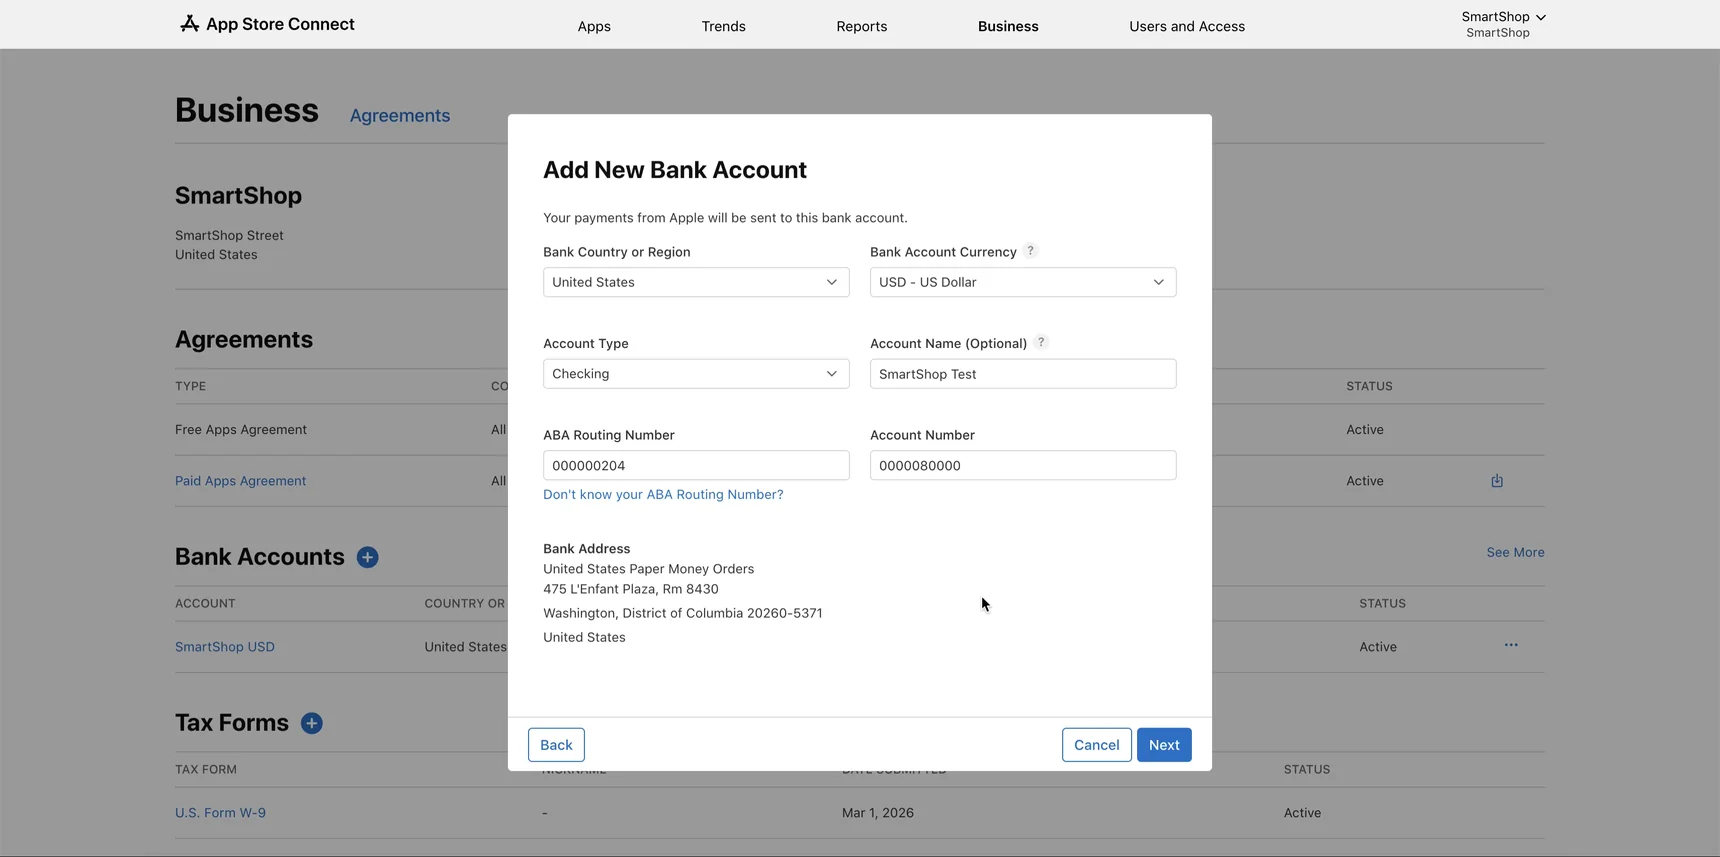
Task: Click the help icon beside Bank Account Currency
Action: [x=1030, y=251]
